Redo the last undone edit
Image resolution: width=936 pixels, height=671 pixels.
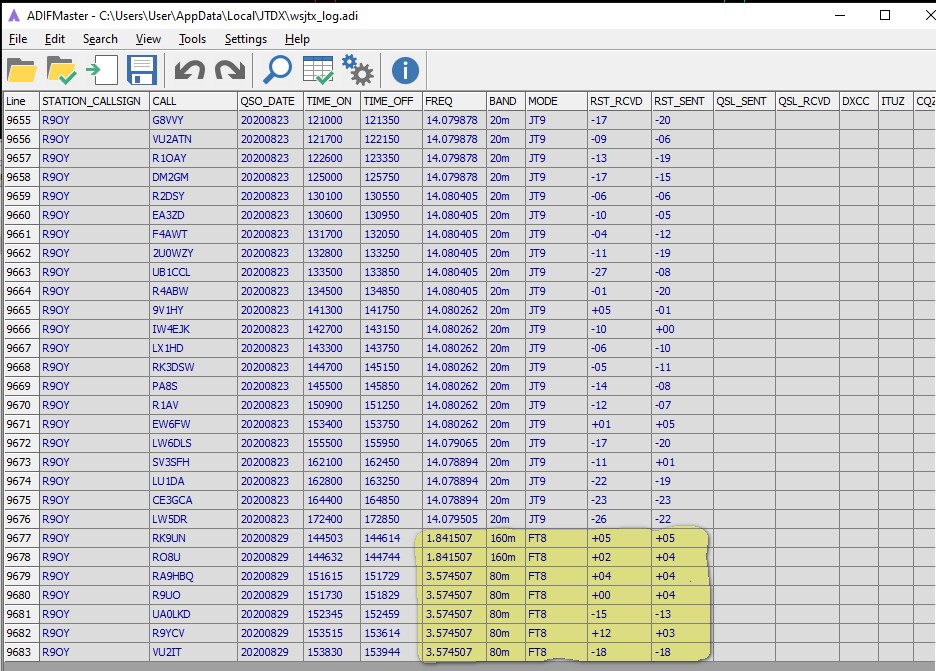[229, 70]
